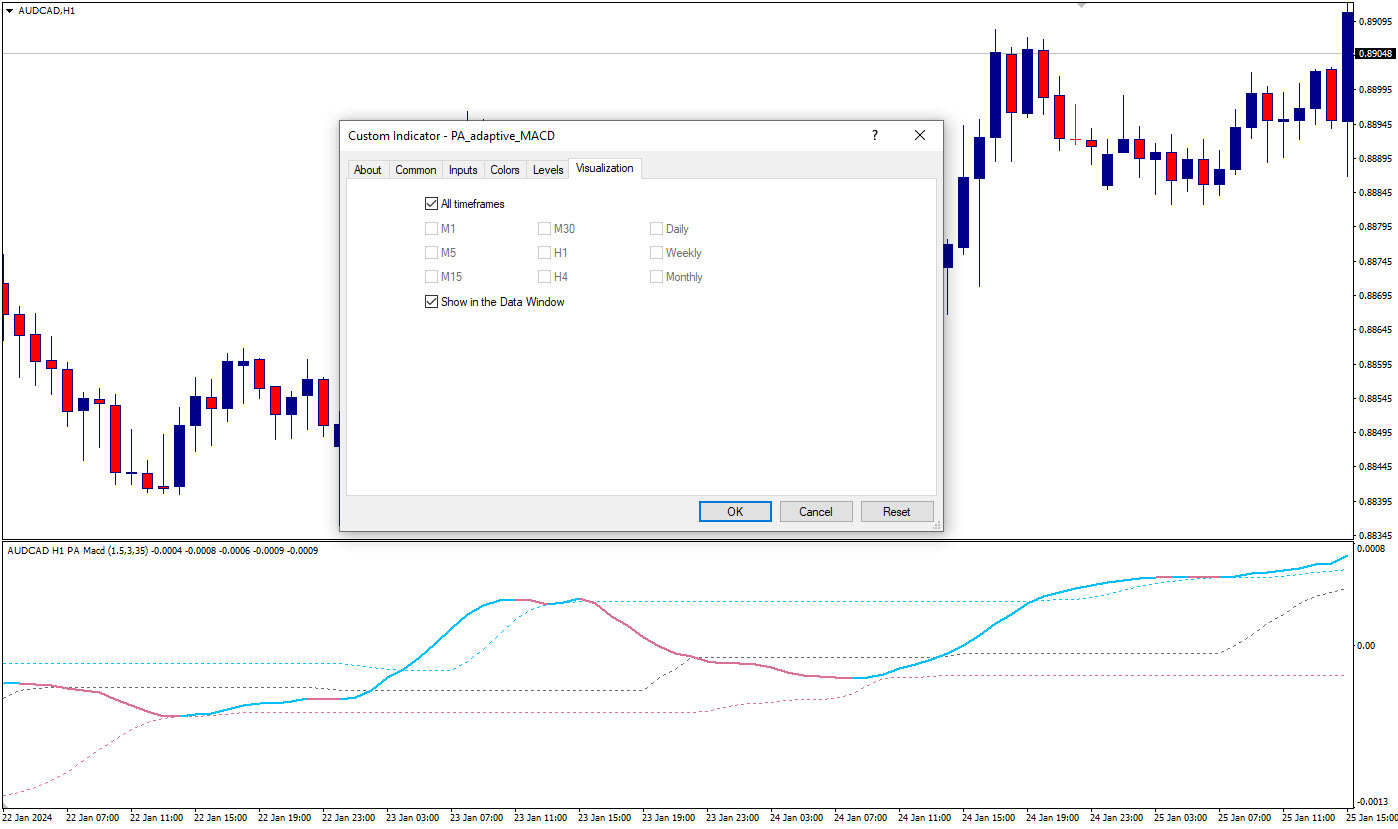Click the -0.0013 indicator scale value
The image size is (1398, 829).
tap(1372, 803)
